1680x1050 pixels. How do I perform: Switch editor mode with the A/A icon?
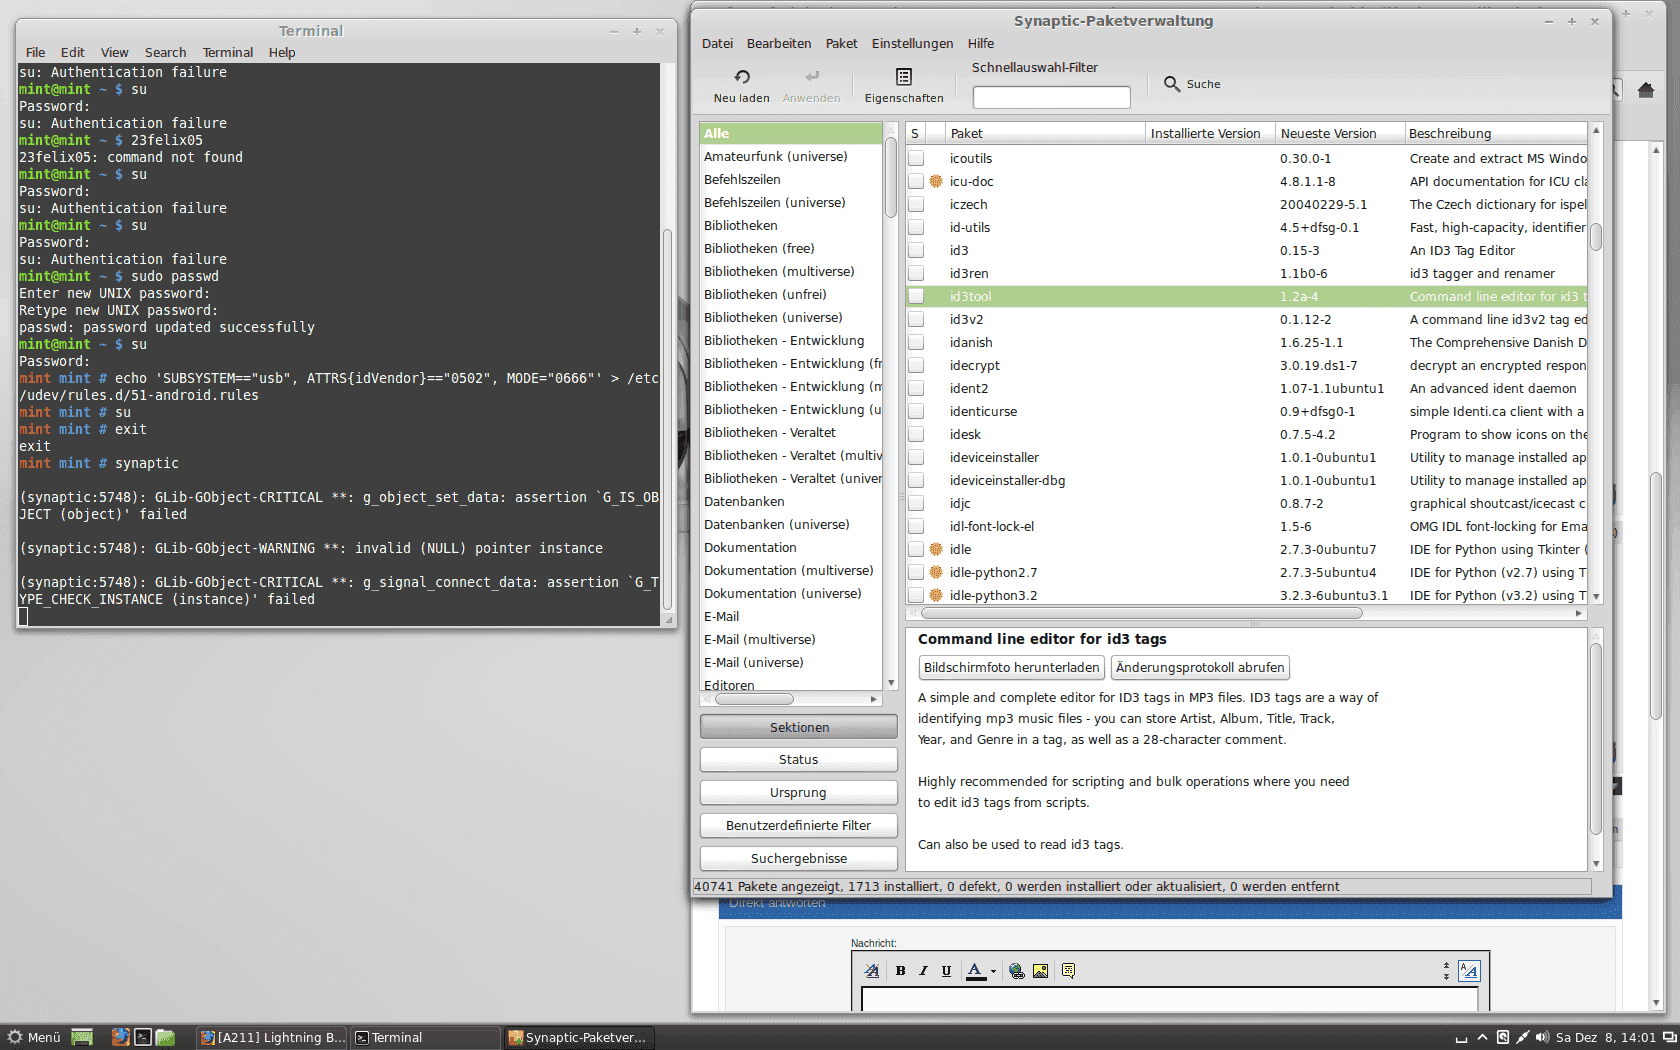point(1469,971)
